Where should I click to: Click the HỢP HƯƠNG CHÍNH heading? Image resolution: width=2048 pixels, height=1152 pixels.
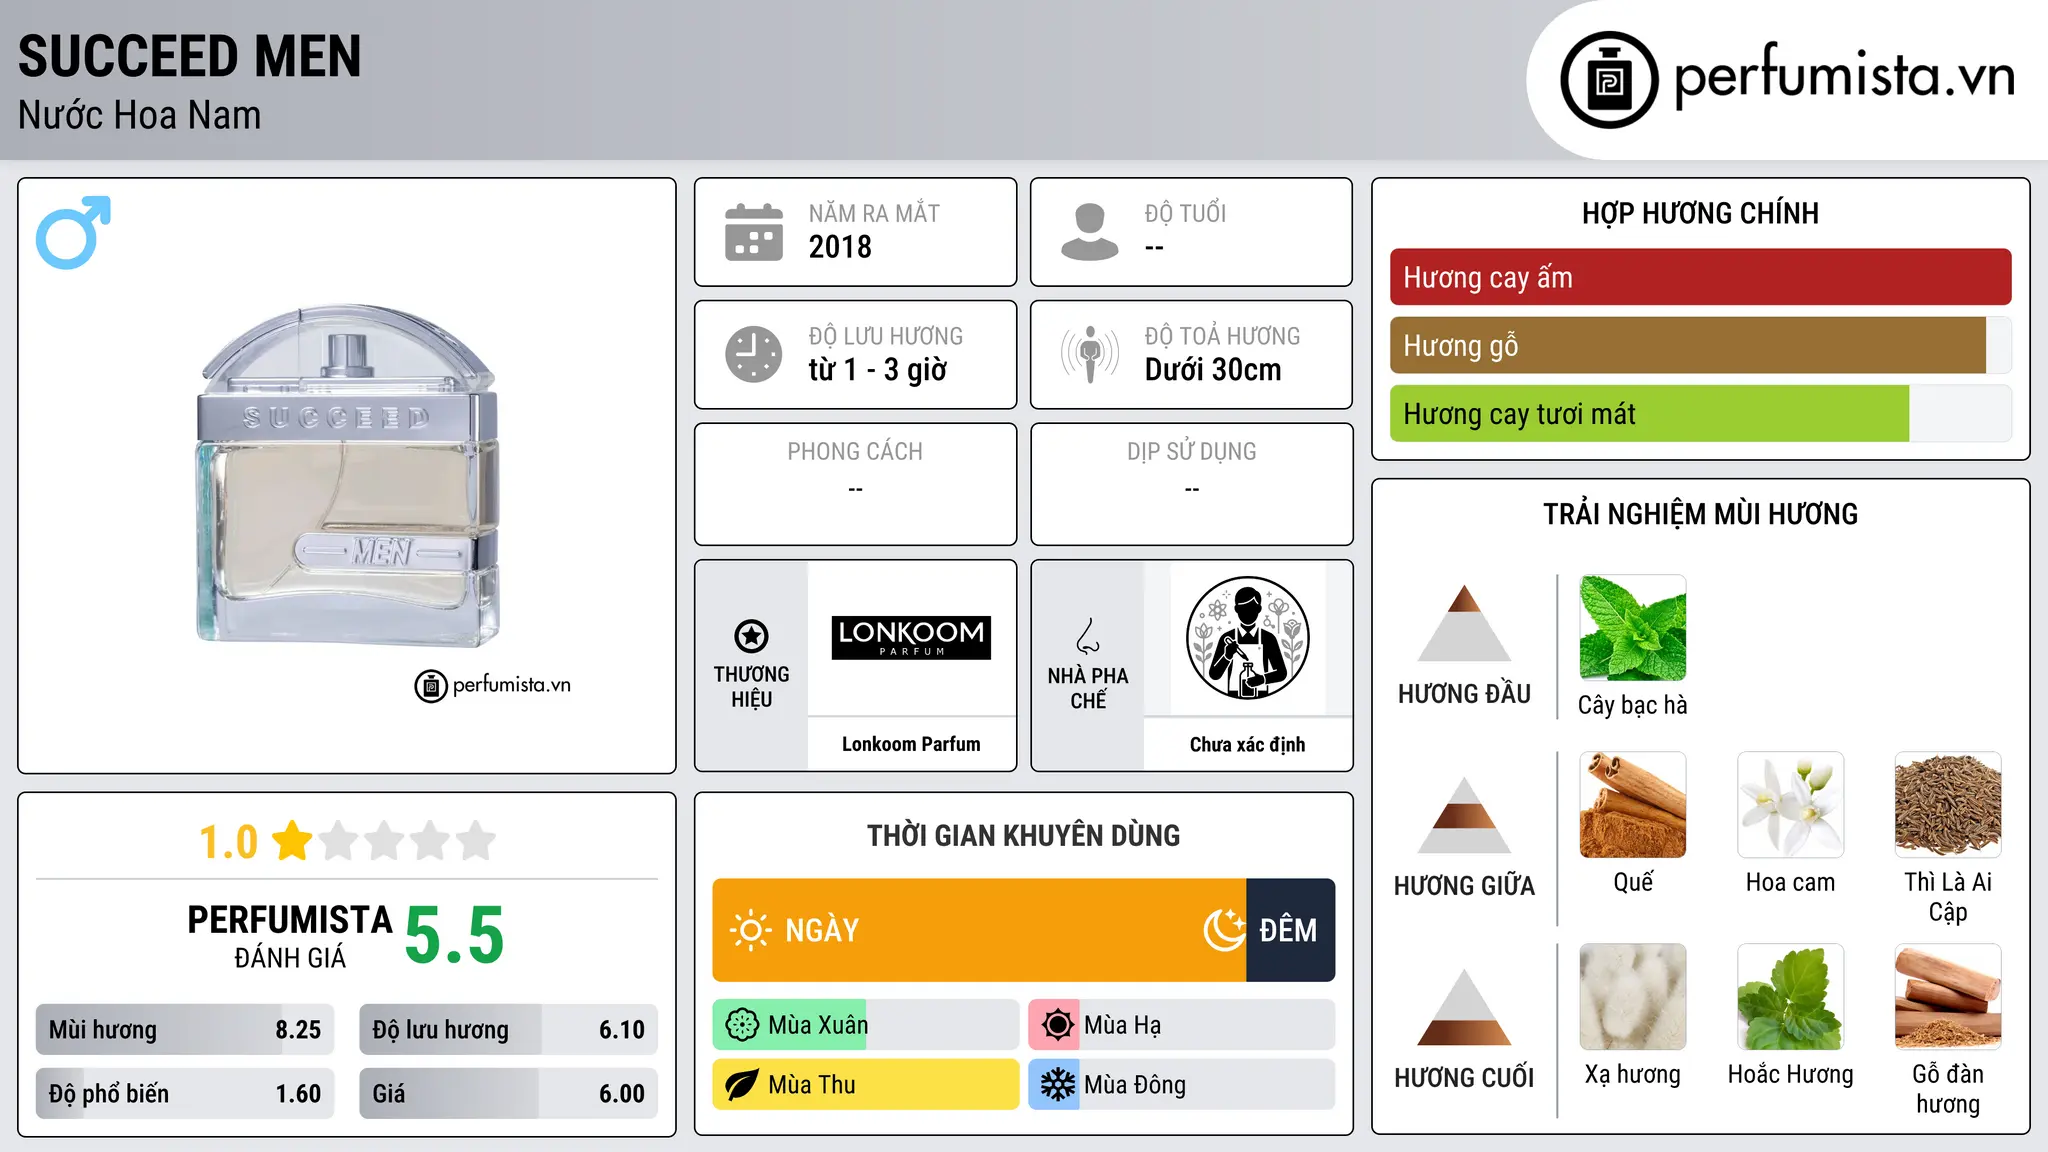click(x=1700, y=213)
